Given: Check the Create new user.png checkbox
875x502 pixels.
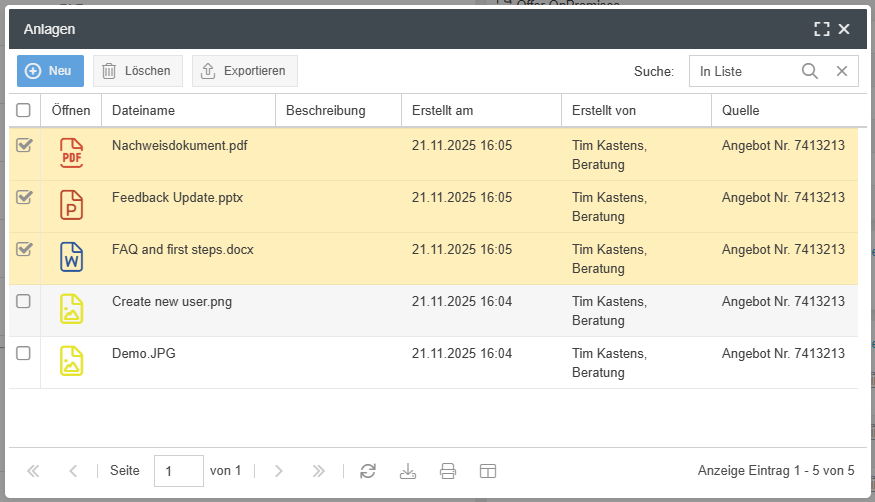Looking at the screenshot, I should pos(24,301).
